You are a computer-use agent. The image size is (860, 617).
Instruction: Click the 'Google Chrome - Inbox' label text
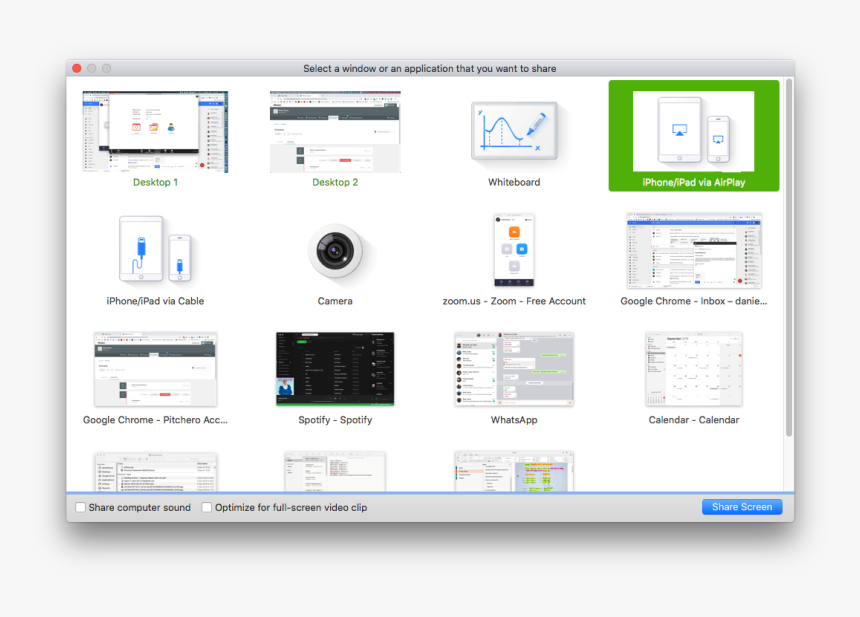[694, 301]
